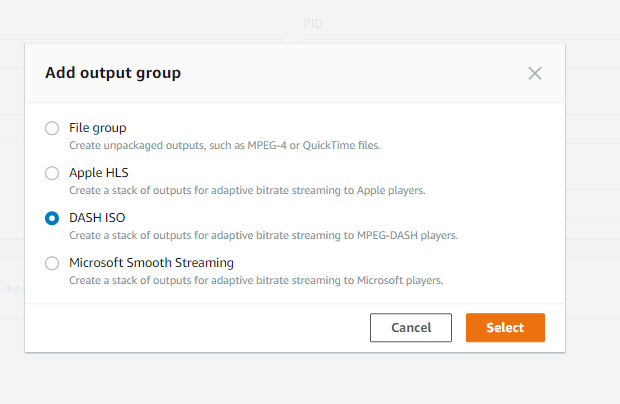The image size is (620, 404).
Task: Click the PID label in the background
Action: (x=313, y=23)
